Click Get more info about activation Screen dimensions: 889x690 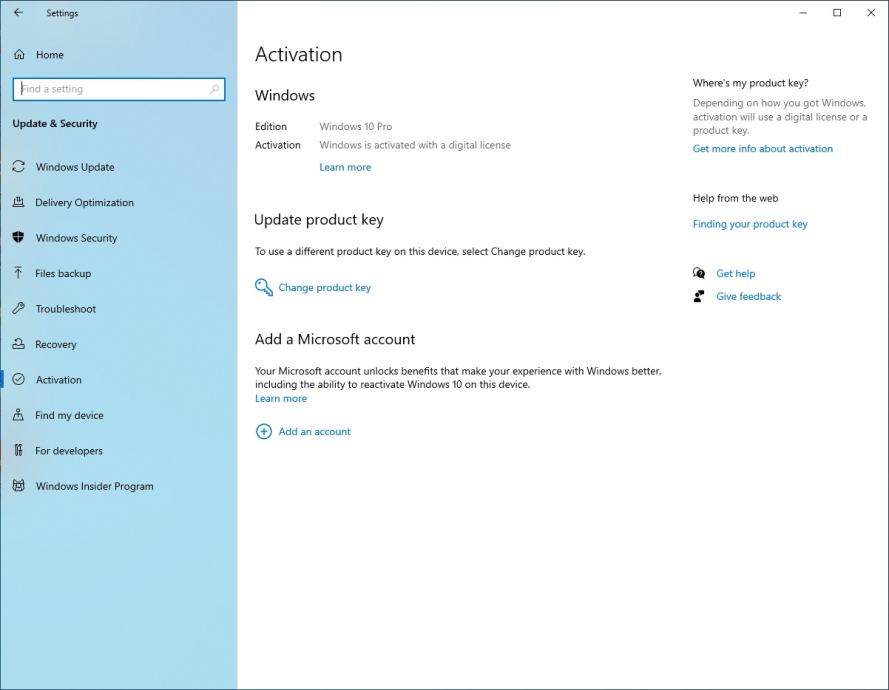click(x=762, y=149)
